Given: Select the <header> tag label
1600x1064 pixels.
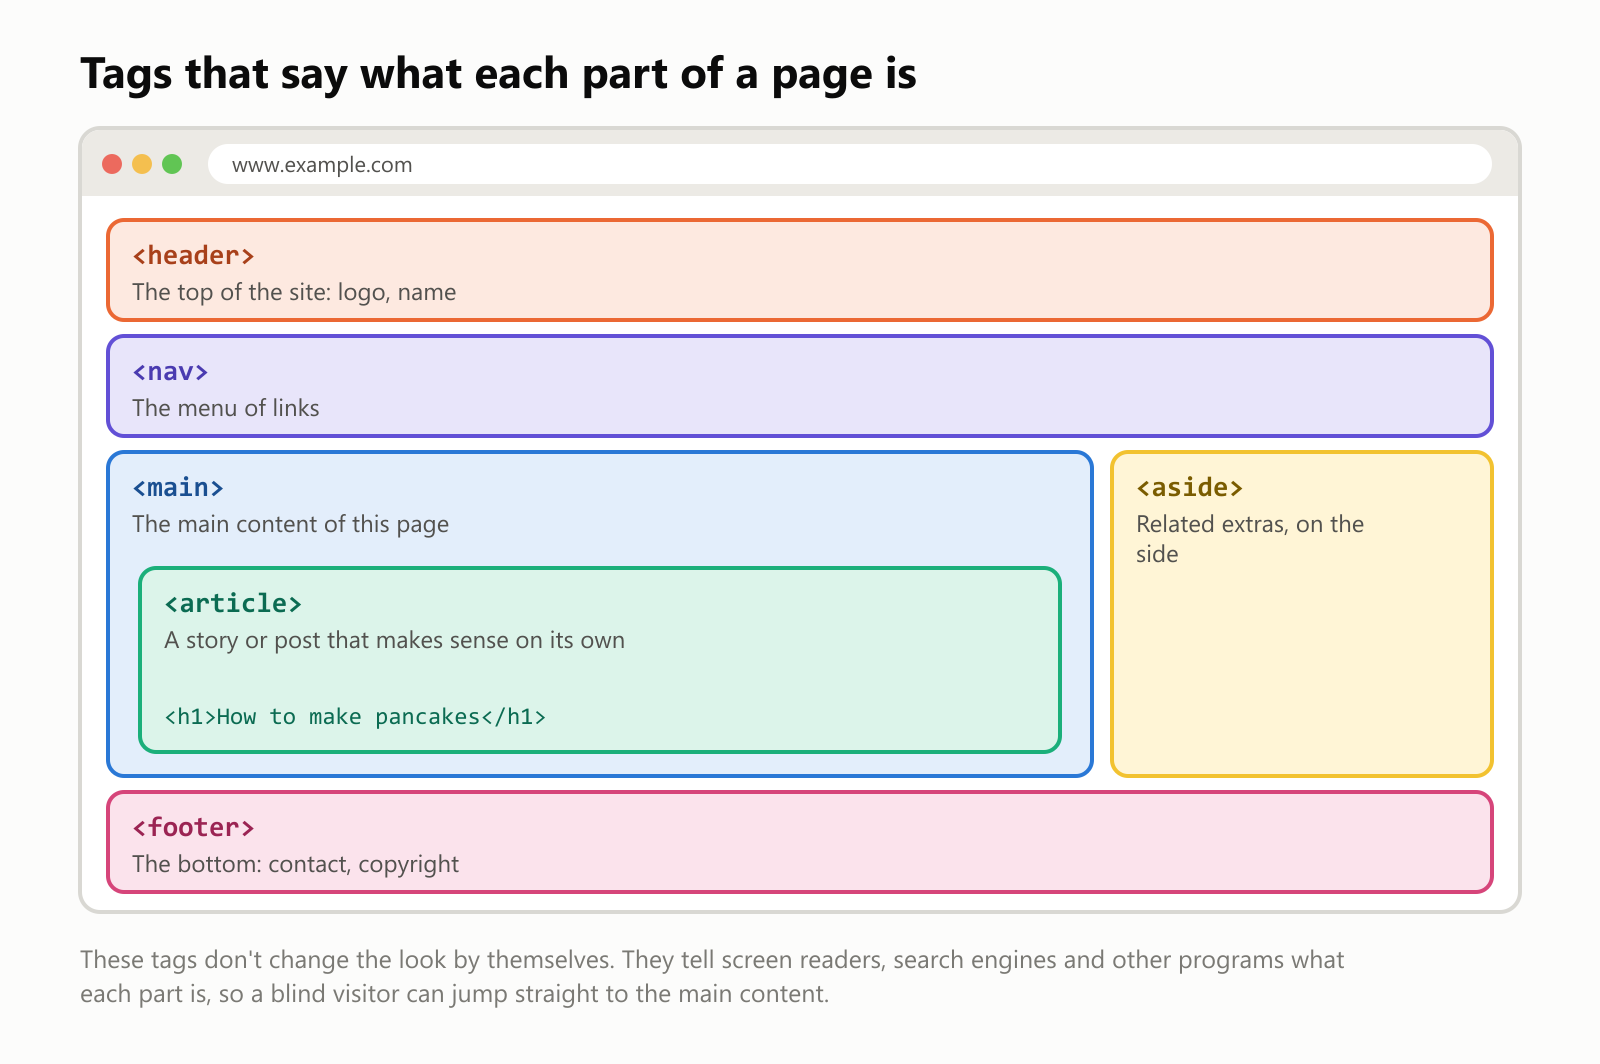Looking at the screenshot, I should click(x=193, y=255).
